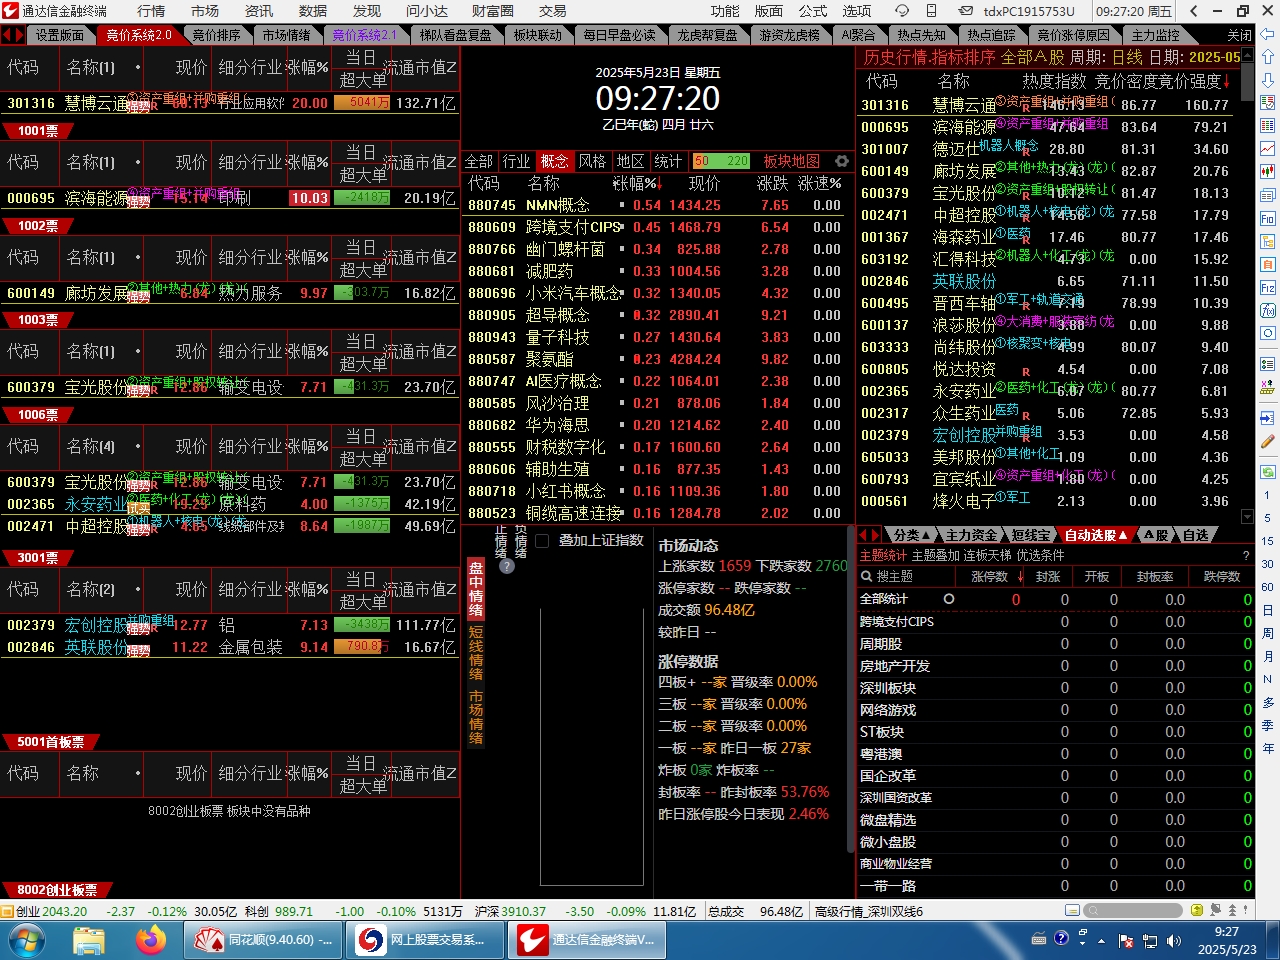
Task: Click the pencil drawing tool icon
Action: [1268, 441]
